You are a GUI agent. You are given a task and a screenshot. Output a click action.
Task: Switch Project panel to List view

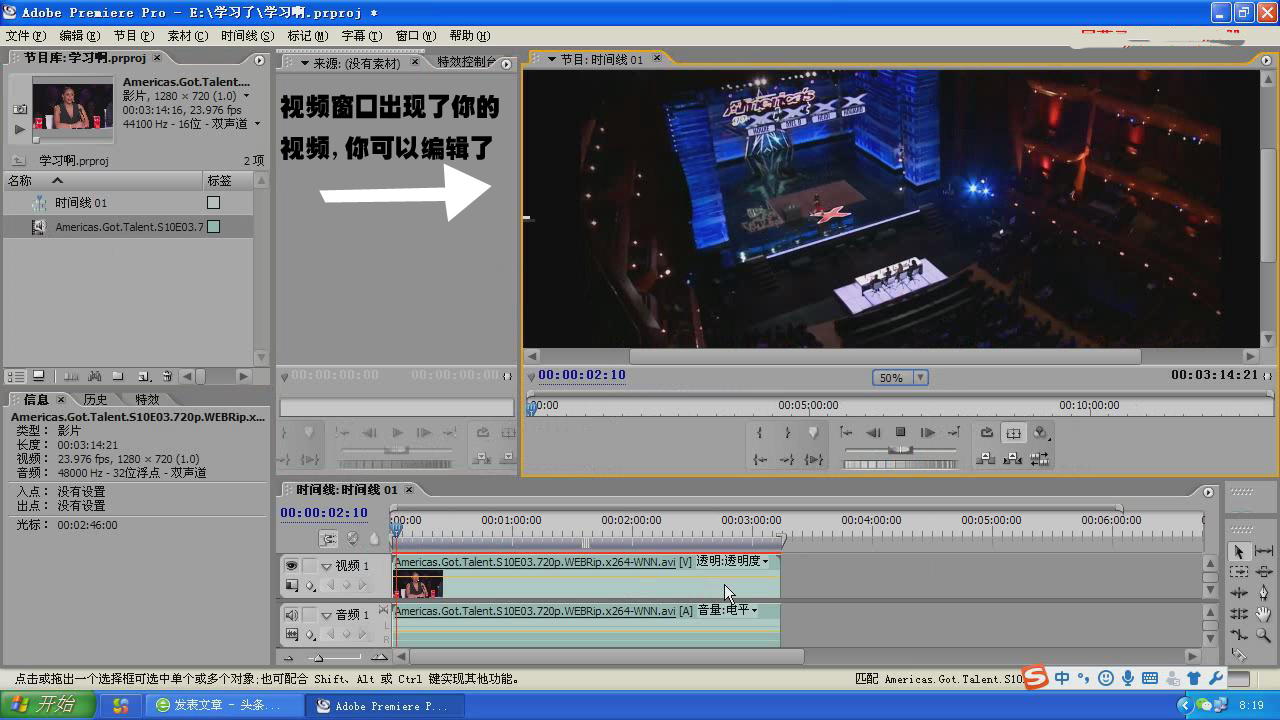pyautogui.click(x=16, y=376)
